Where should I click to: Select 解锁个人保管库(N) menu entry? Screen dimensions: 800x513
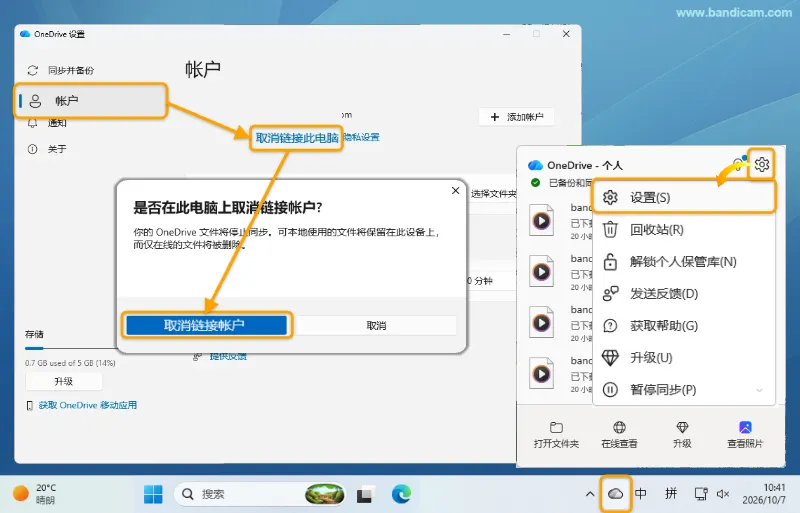[x=684, y=262]
